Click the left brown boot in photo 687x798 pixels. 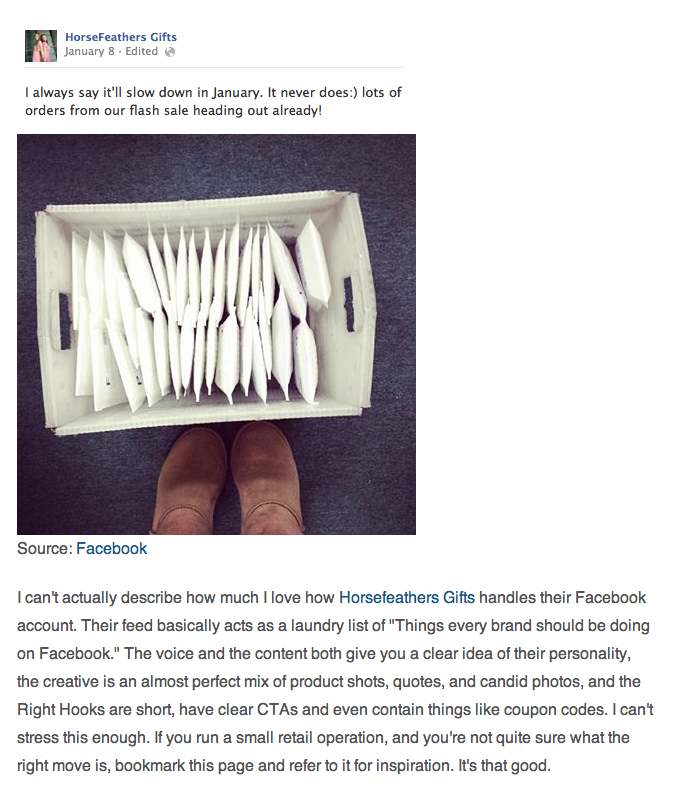tap(190, 481)
